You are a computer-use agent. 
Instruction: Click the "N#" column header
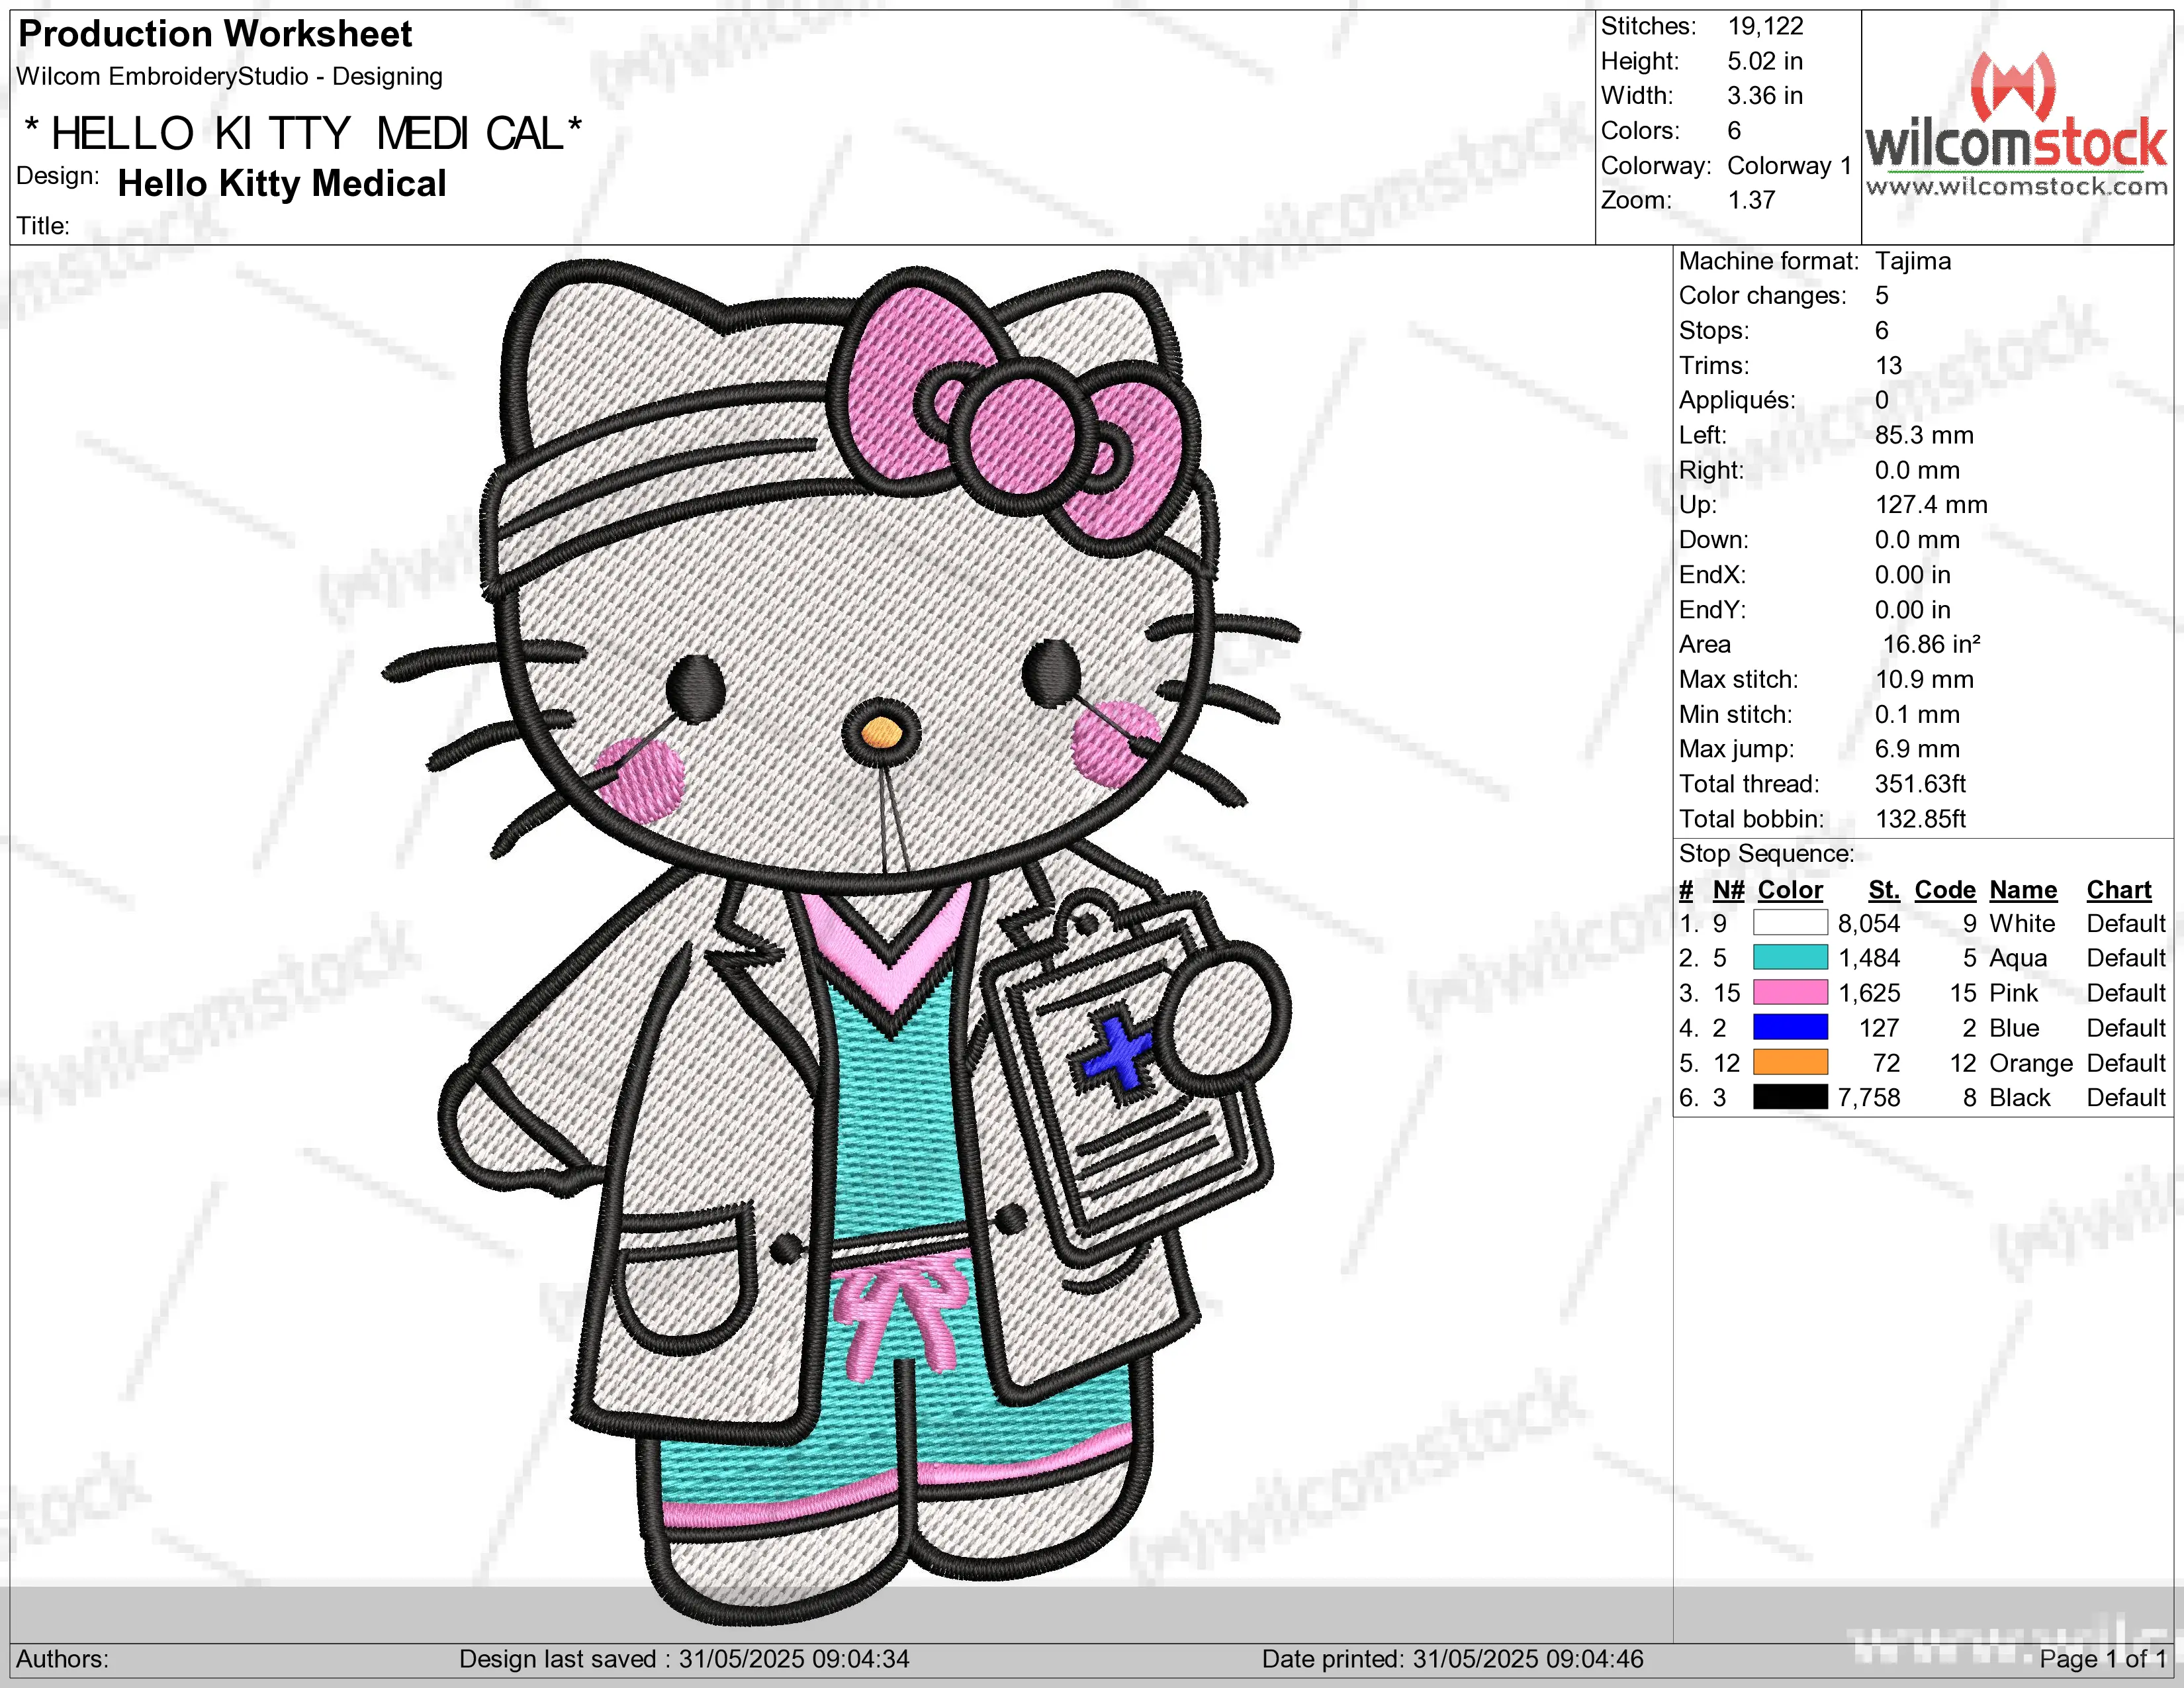(x=1728, y=890)
